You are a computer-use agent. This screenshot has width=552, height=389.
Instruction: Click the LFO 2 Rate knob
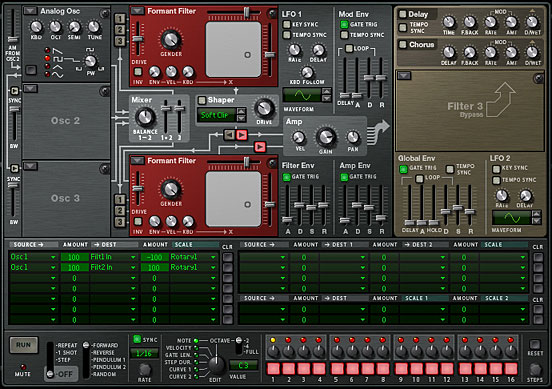click(x=502, y=195)
